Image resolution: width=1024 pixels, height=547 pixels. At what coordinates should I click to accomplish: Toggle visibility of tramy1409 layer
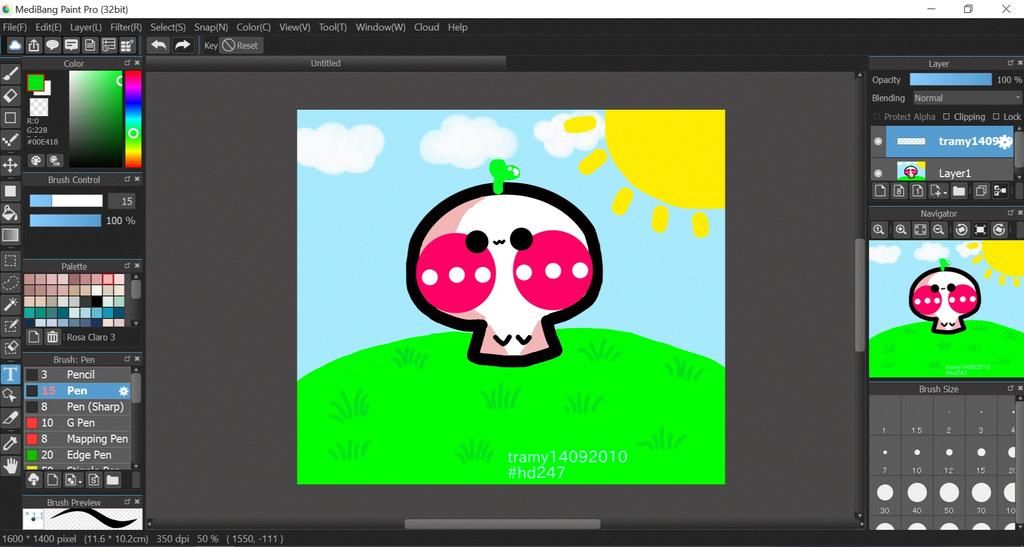(878, 142)
